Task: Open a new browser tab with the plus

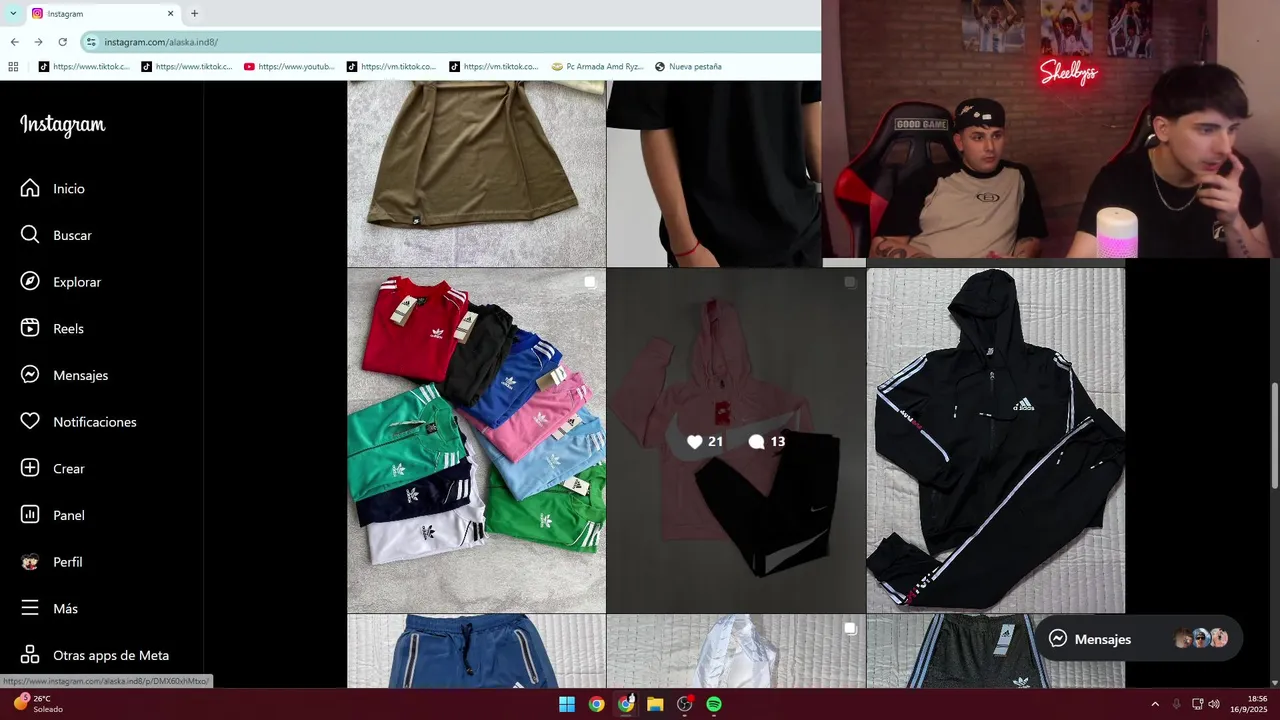Action: click(x=194, y=14)
